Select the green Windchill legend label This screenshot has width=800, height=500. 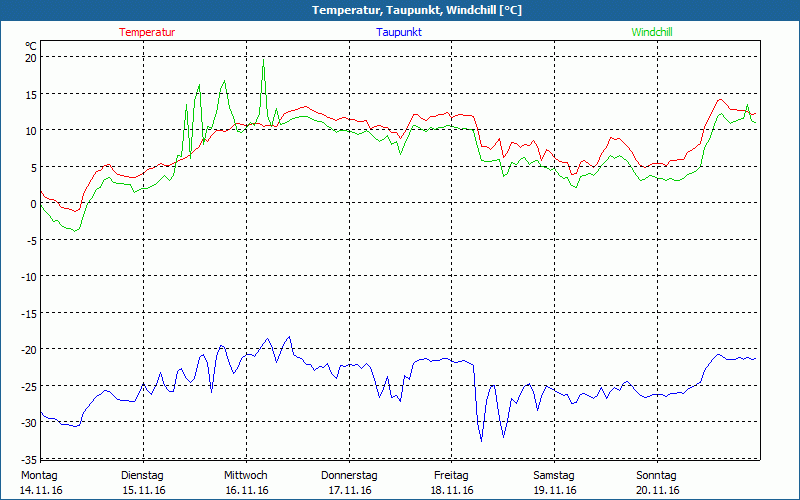pos(651,32)
